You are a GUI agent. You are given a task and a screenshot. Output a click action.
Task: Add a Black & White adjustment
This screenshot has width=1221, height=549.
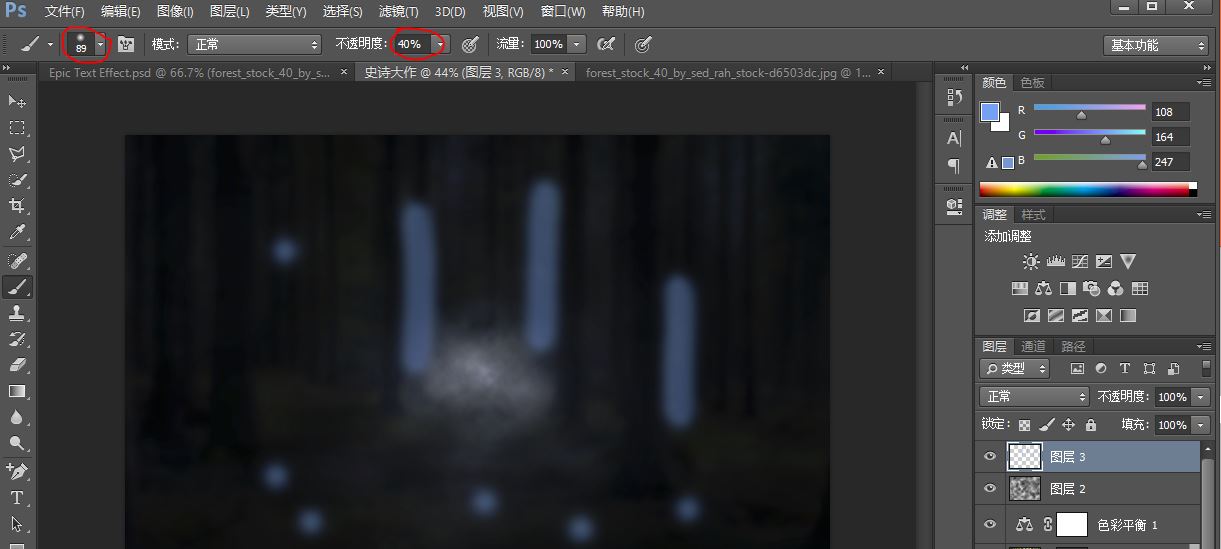(1067, 289)
